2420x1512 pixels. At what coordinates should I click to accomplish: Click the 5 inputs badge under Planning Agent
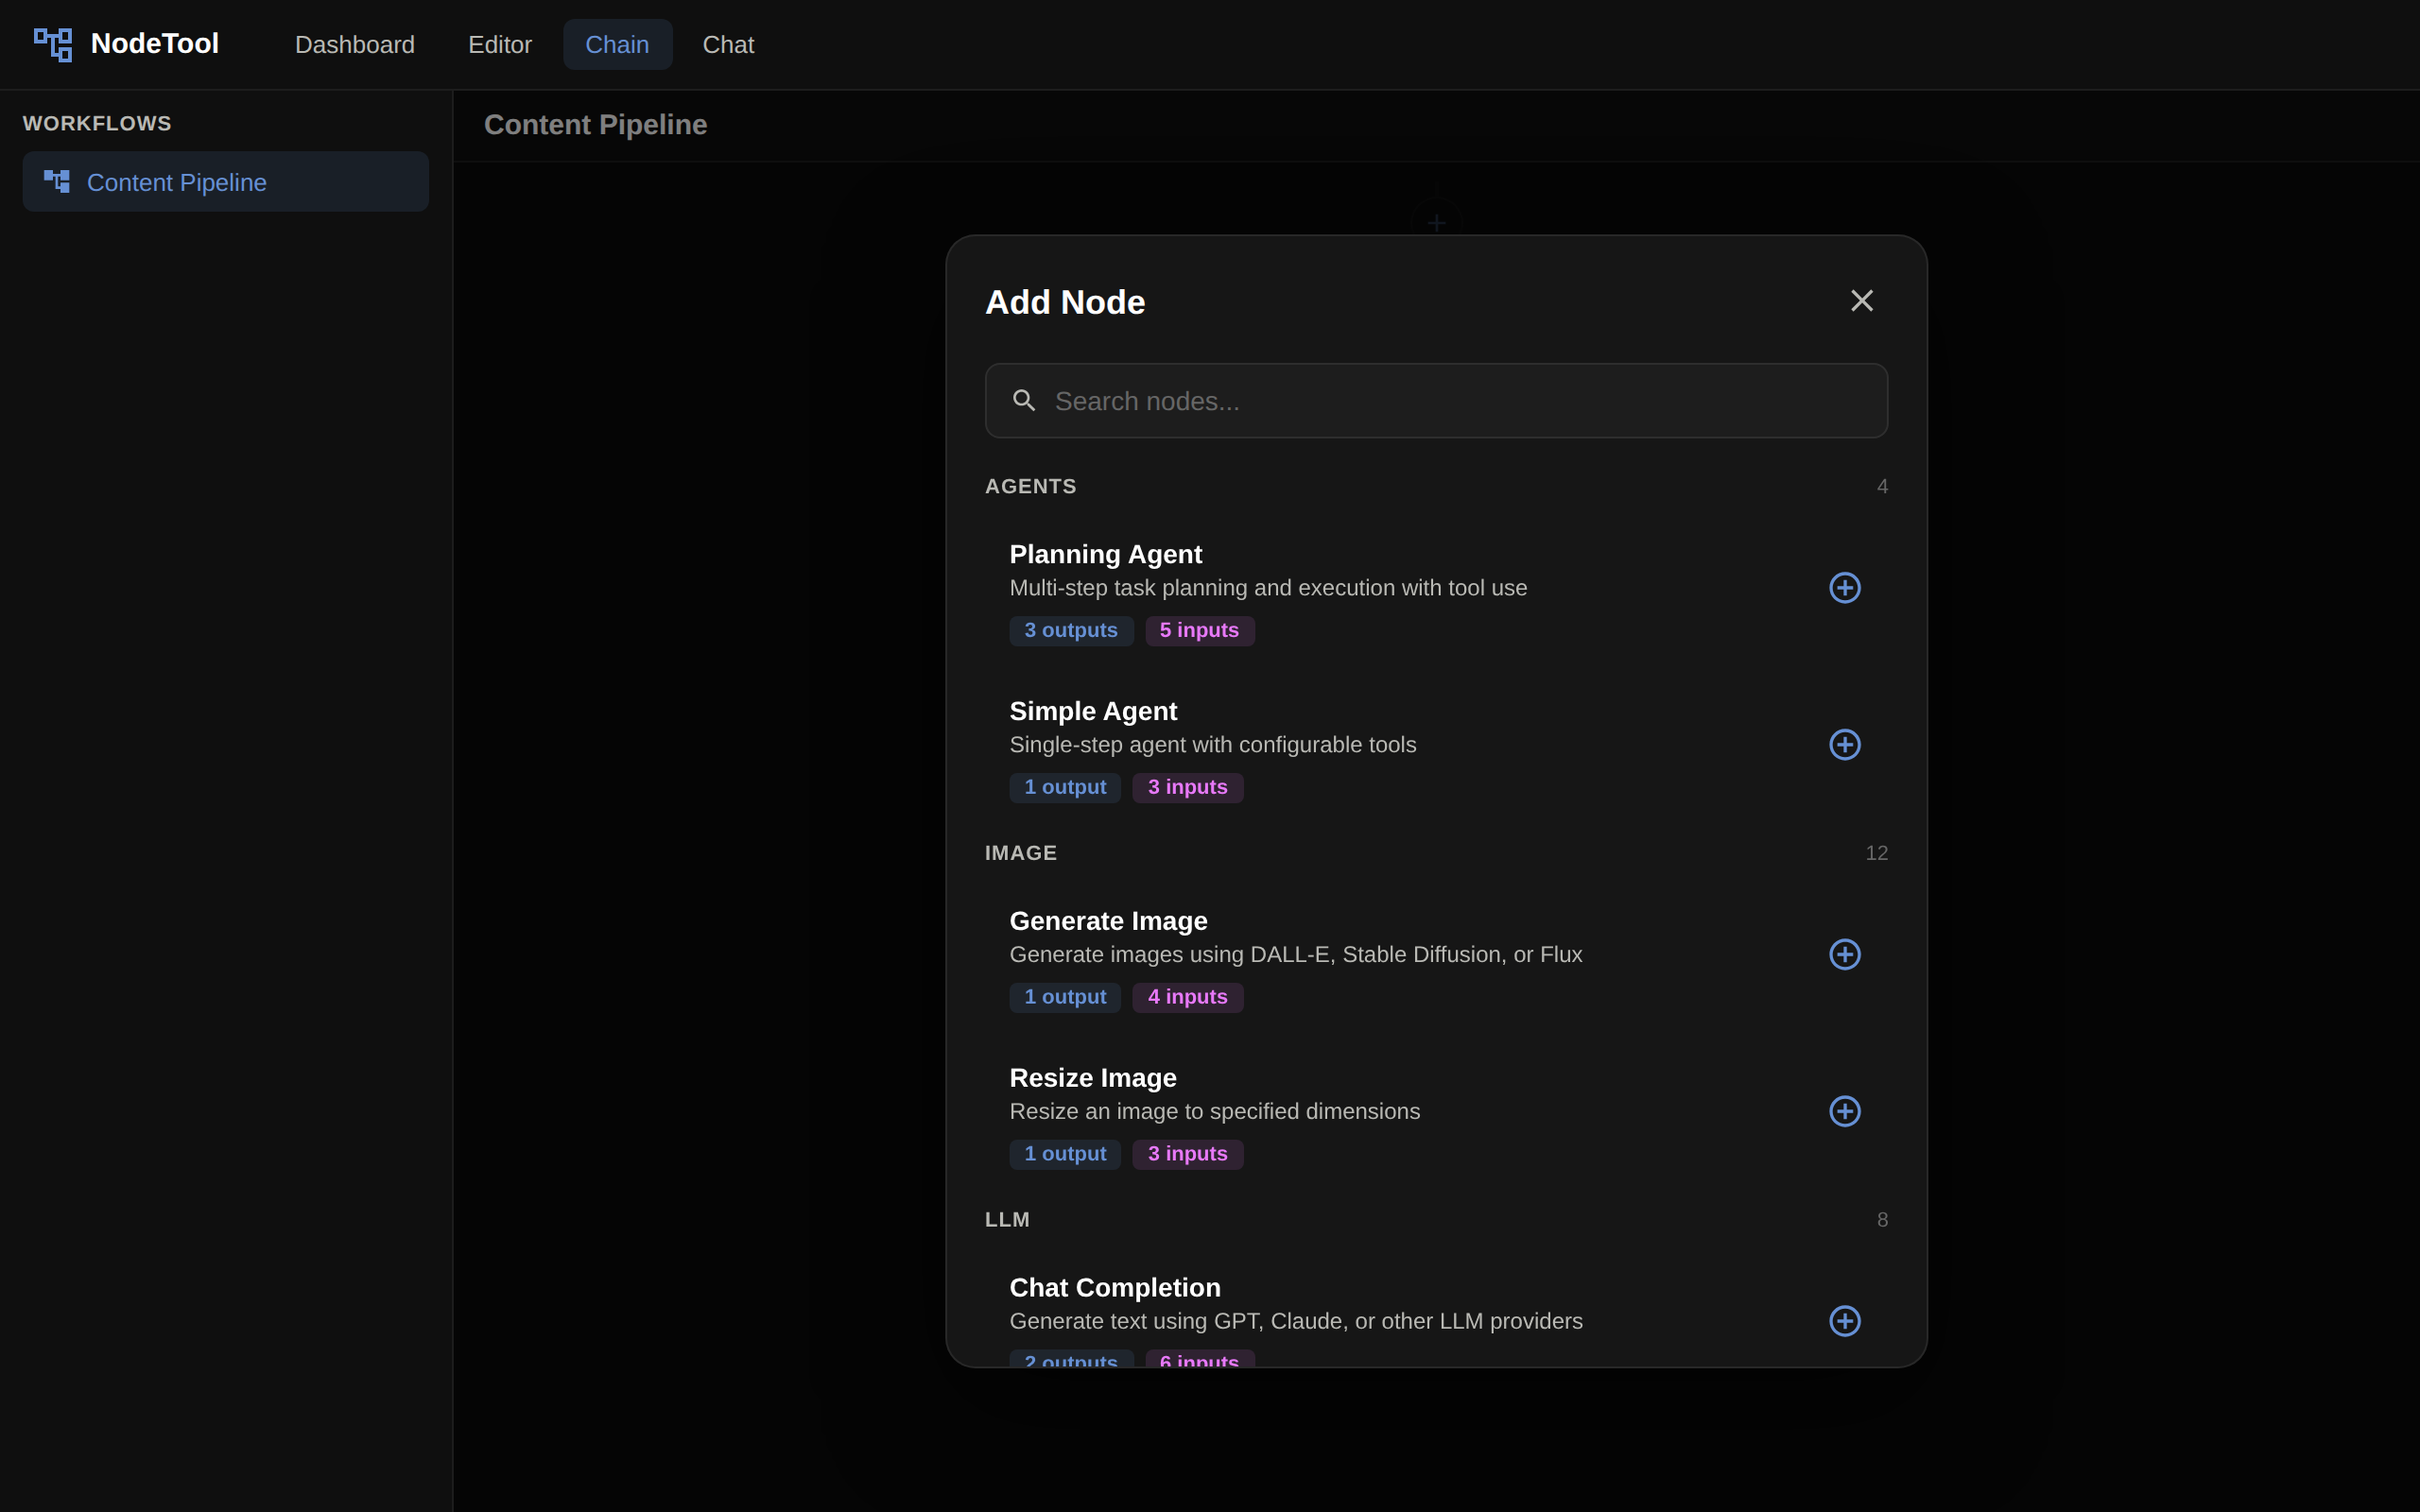click(x=1199, y=630)
